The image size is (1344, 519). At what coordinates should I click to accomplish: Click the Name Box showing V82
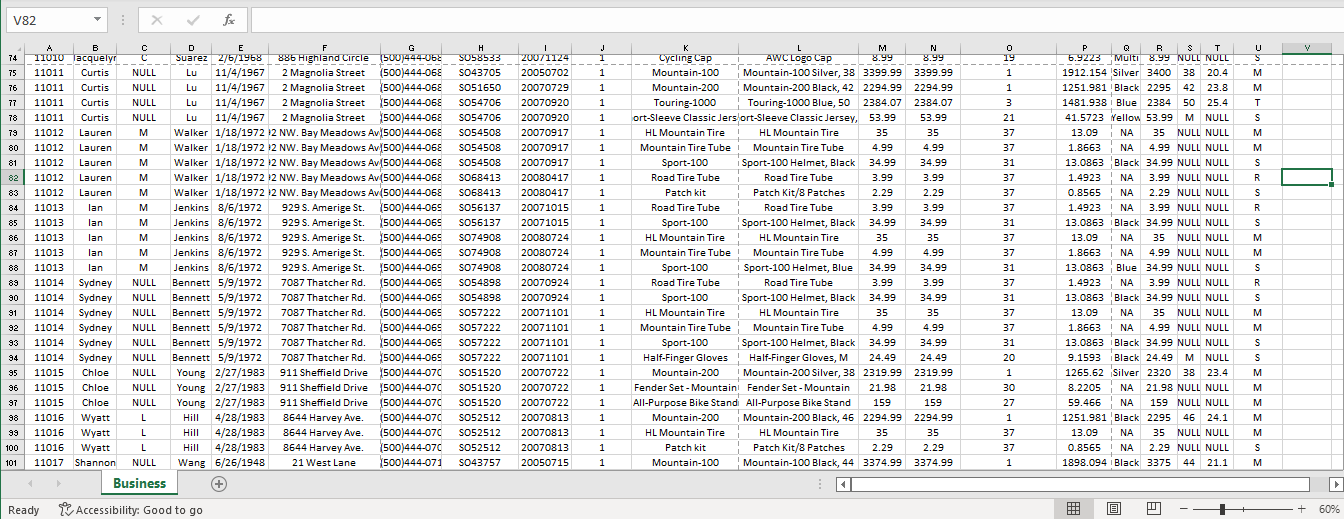pyautogui.click(x=48, y=20)
